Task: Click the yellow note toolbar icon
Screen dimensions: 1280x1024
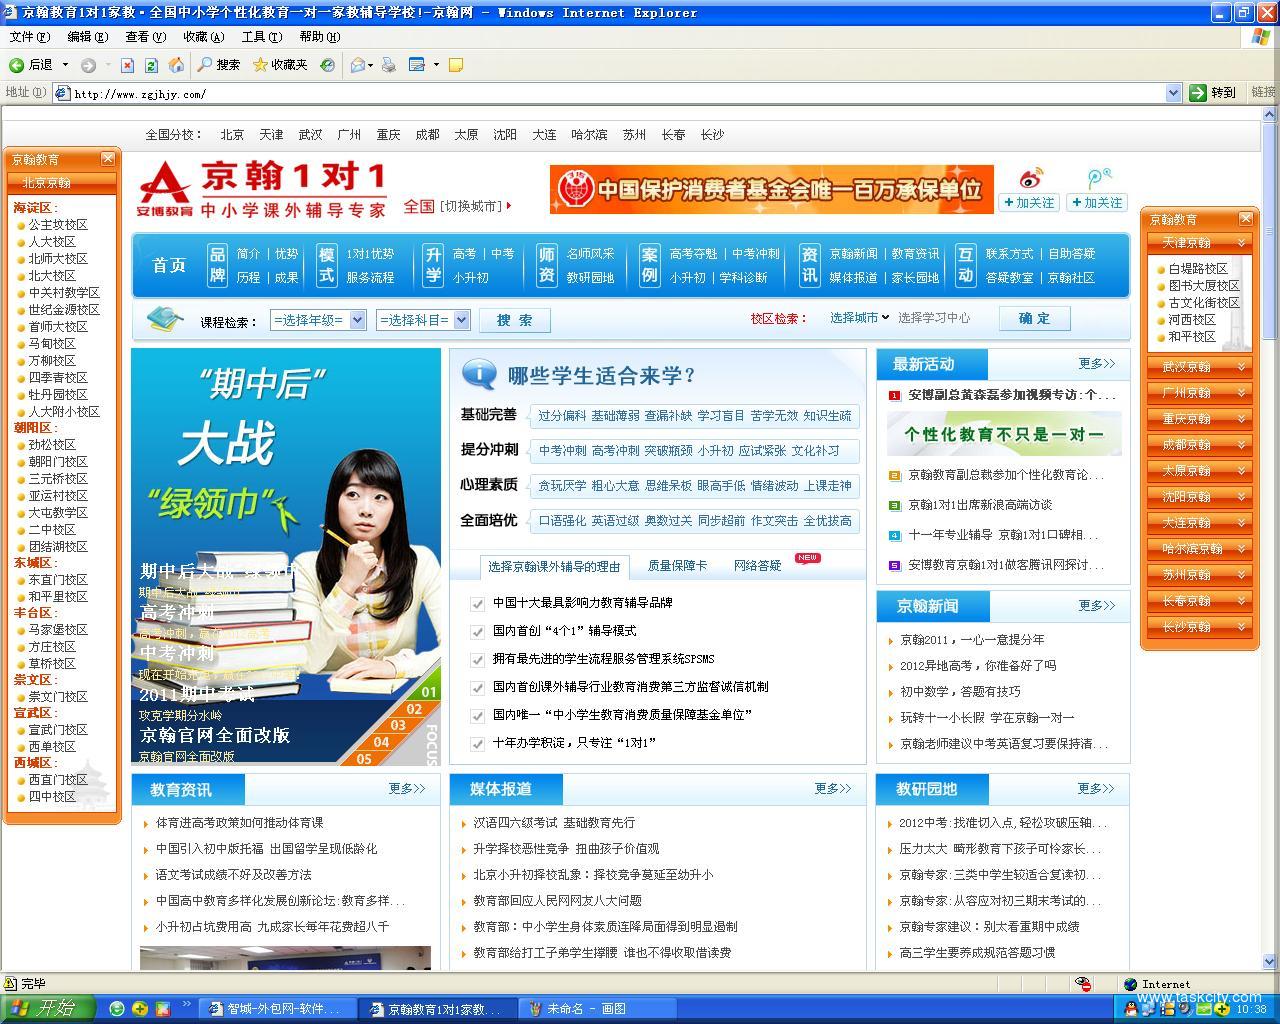Action: point(455,65)
